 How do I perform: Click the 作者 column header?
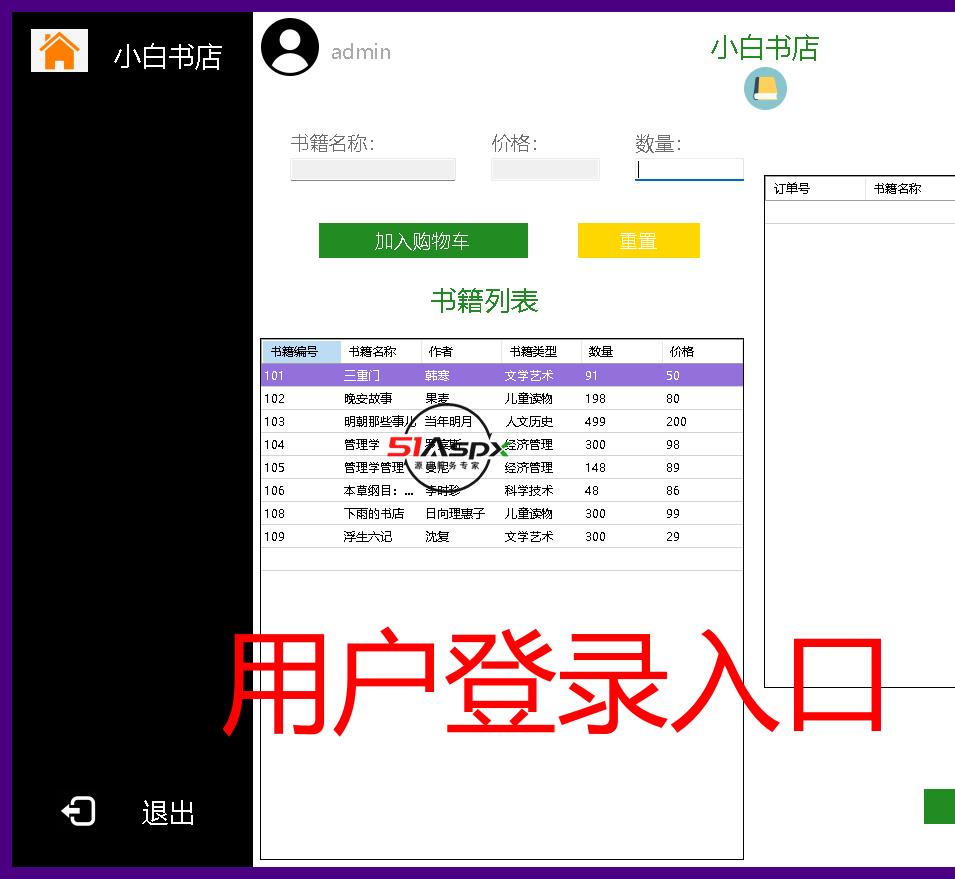pos(461,351)
